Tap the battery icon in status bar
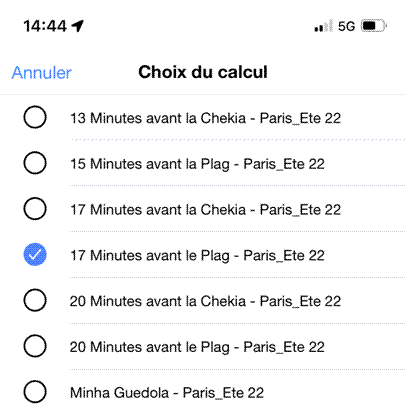This screenshot has width=406, height=414. pos(374,26)
